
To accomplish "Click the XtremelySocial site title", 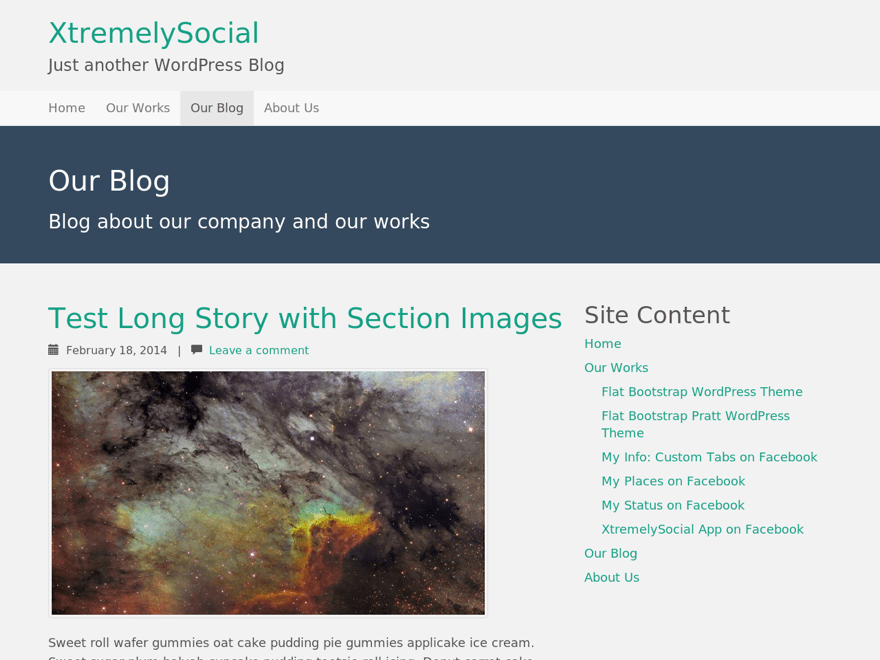I will (x=154, y=33).
